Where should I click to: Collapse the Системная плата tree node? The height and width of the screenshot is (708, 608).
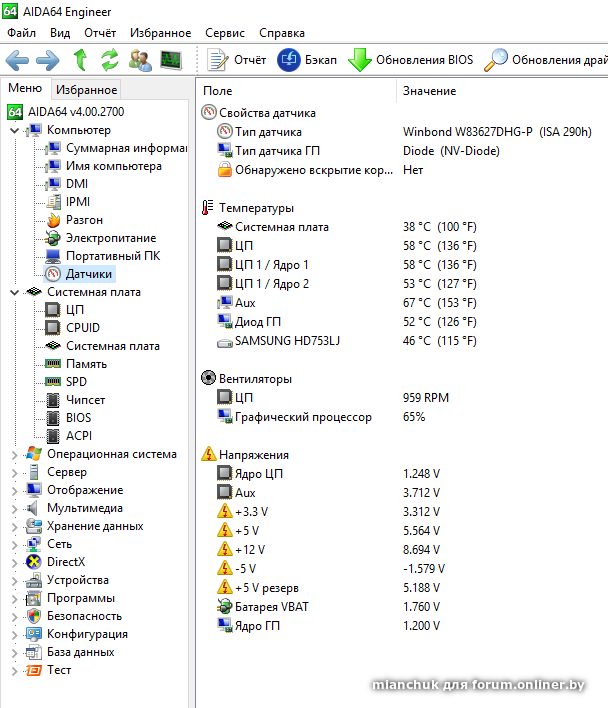(14, 293)
